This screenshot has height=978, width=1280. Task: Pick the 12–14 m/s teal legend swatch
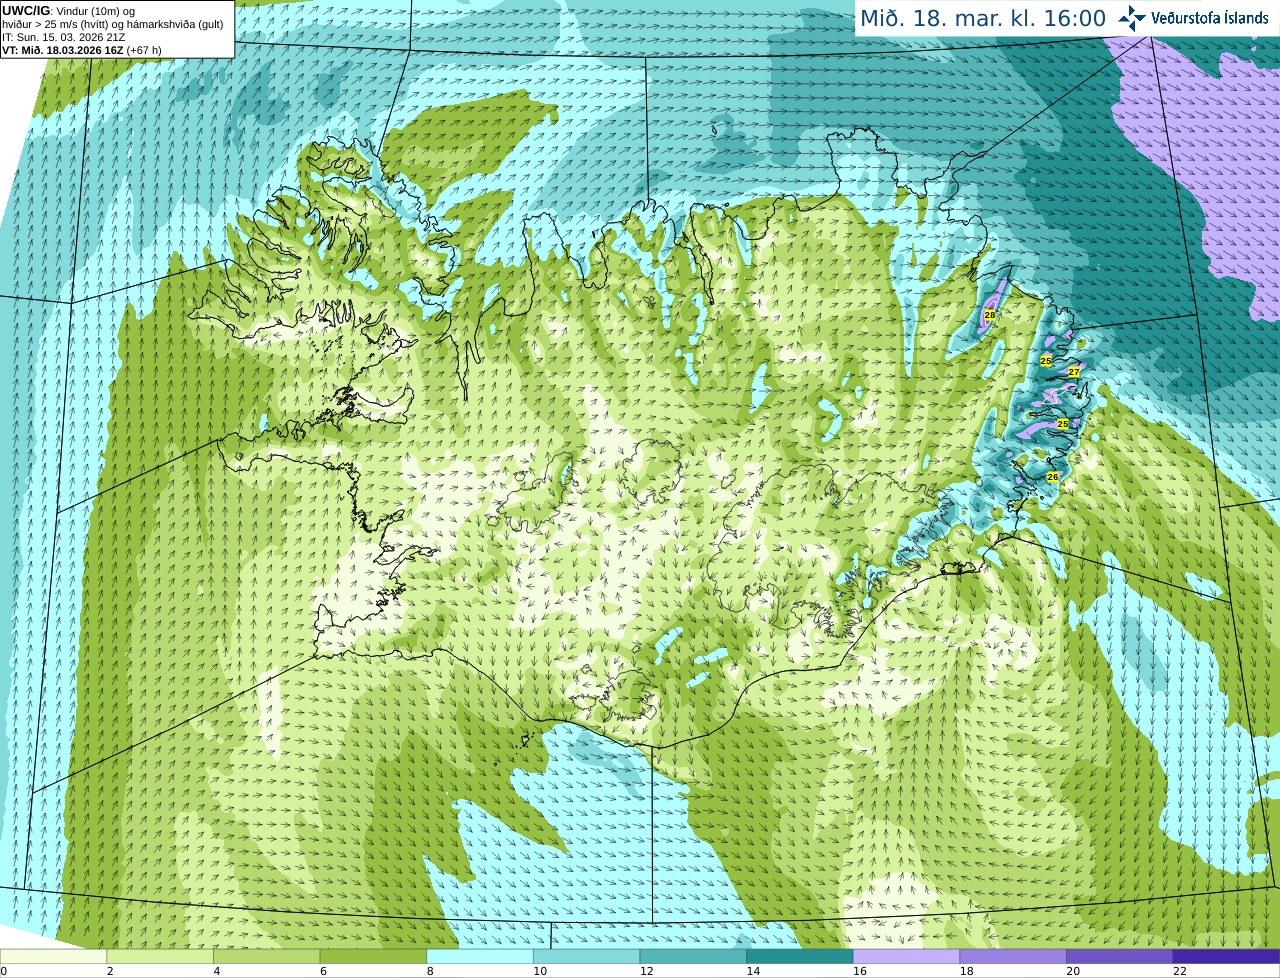(x=693, y=956)
